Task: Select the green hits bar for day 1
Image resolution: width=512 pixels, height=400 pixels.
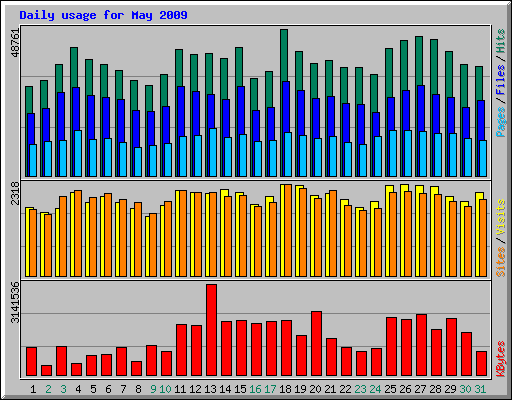Action: click(x=29, y=100)
